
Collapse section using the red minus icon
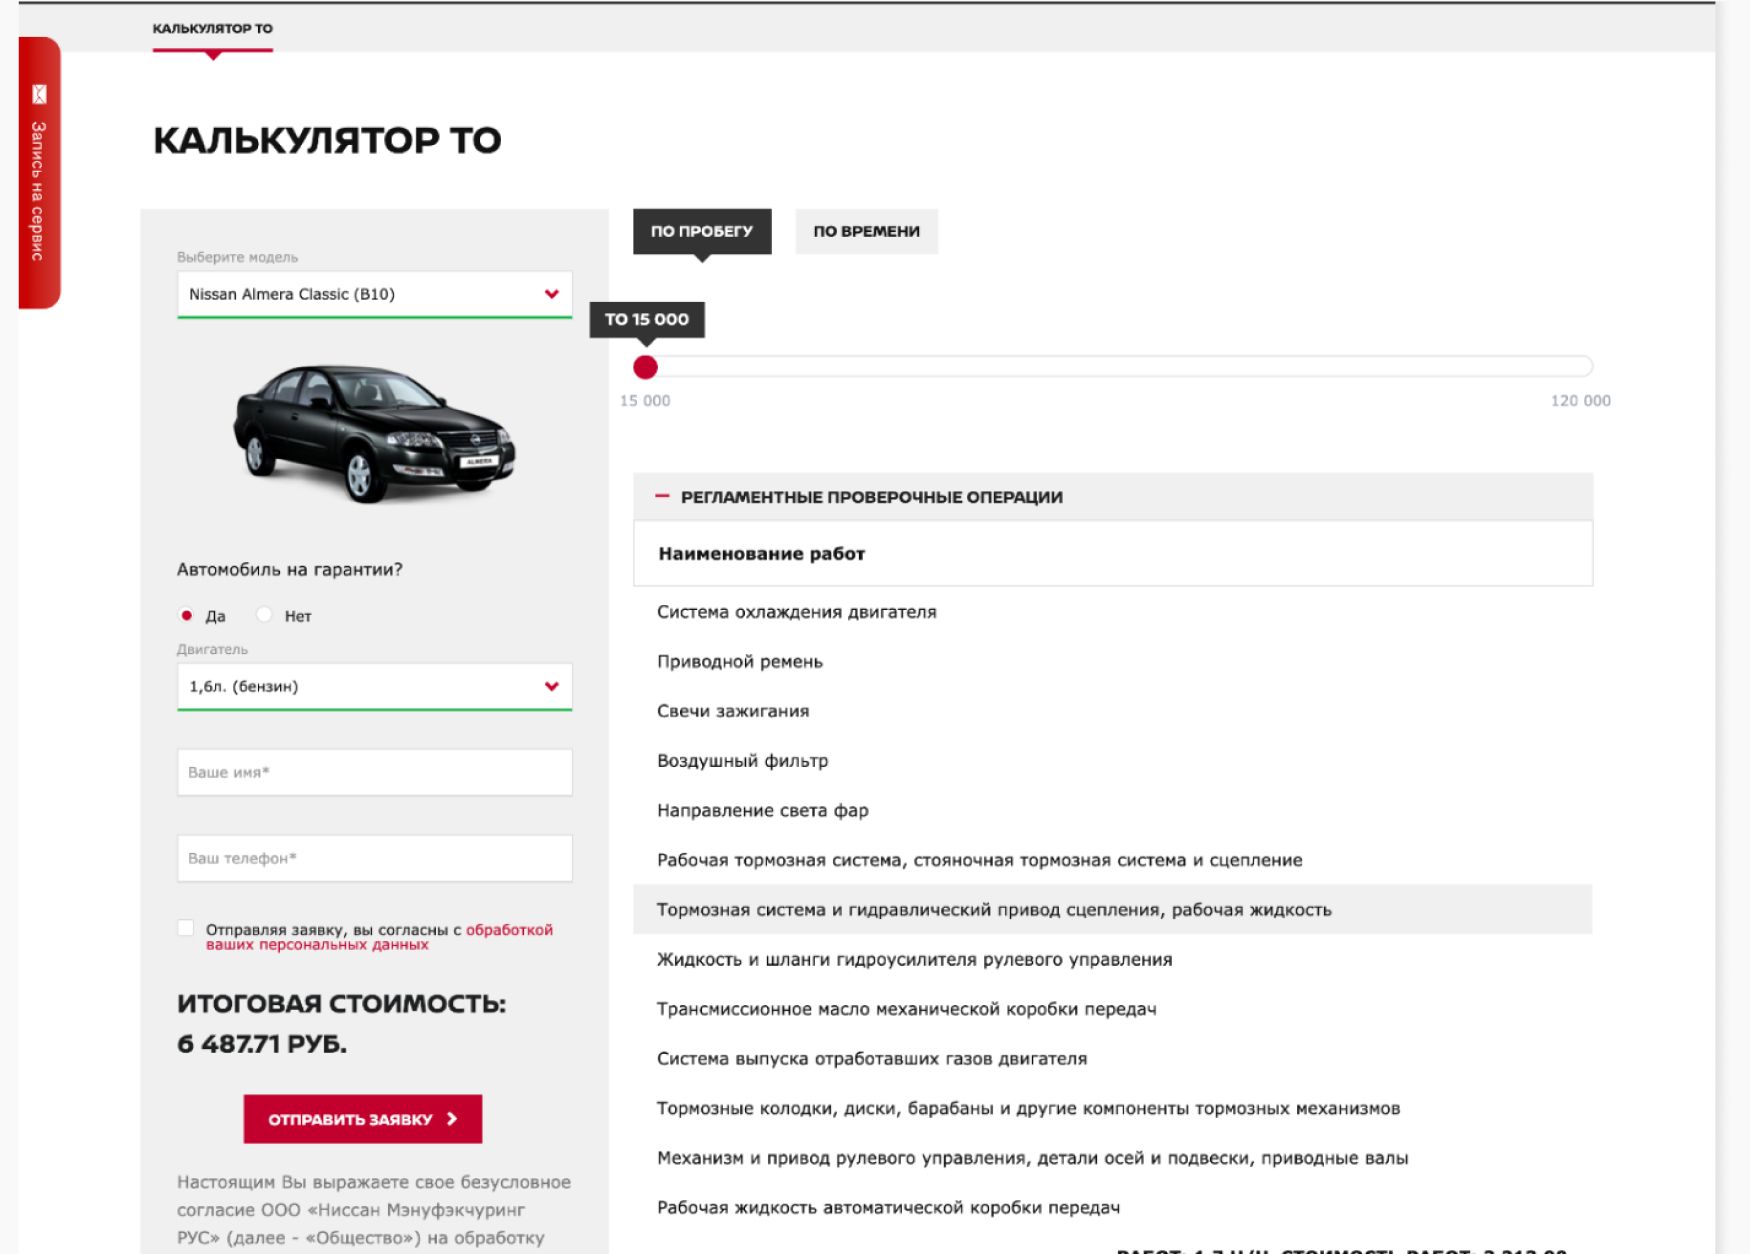(661, 496)
